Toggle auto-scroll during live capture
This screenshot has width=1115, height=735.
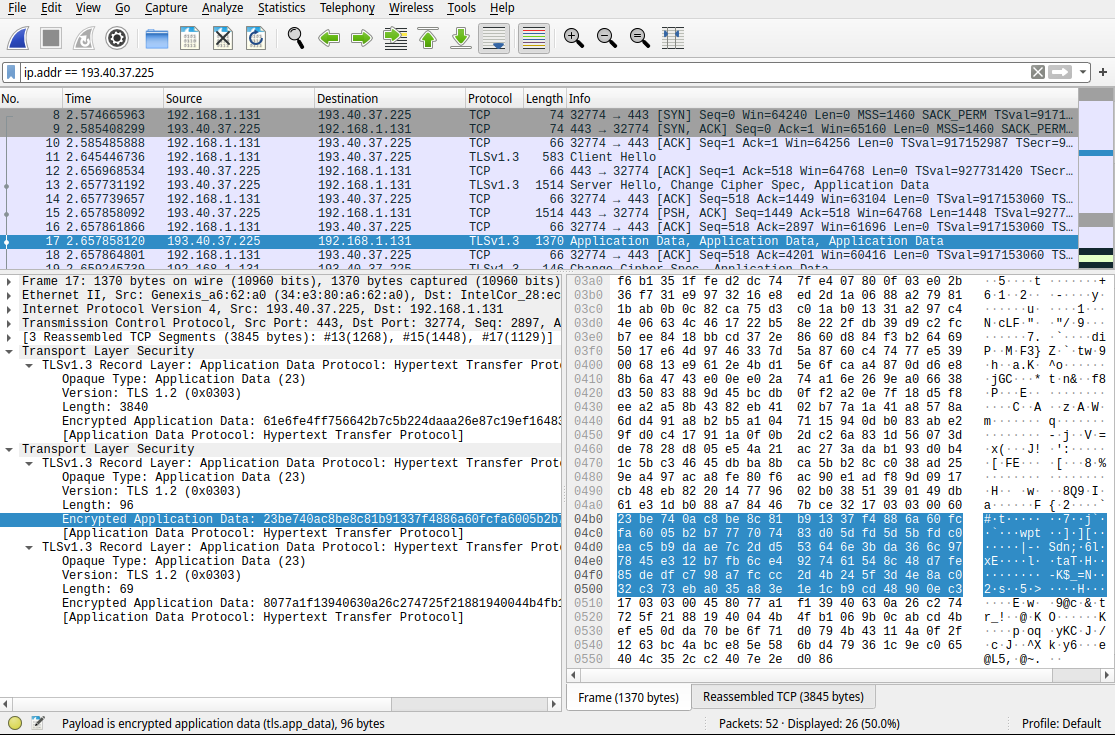point(493,38)
